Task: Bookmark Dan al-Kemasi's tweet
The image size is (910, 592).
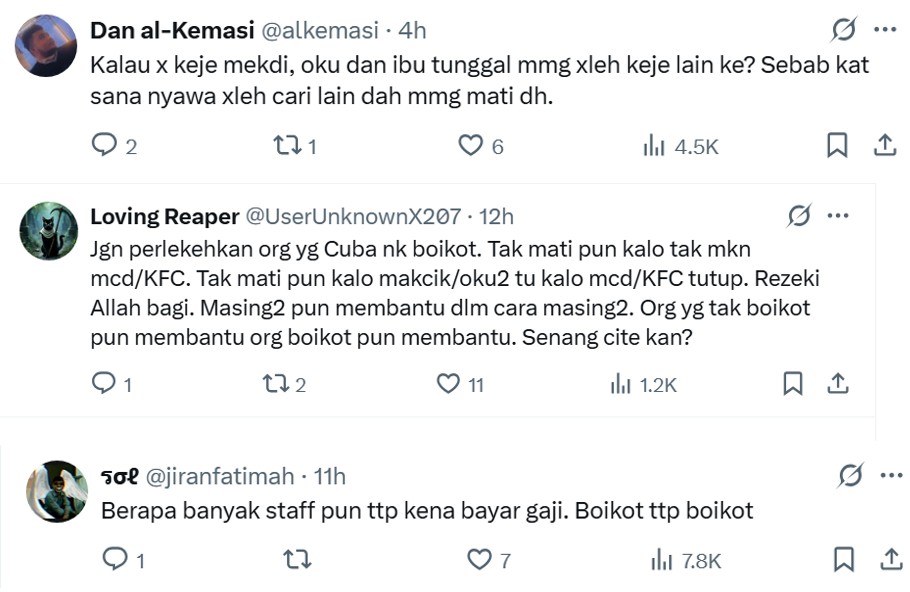Action: (837, 146)
